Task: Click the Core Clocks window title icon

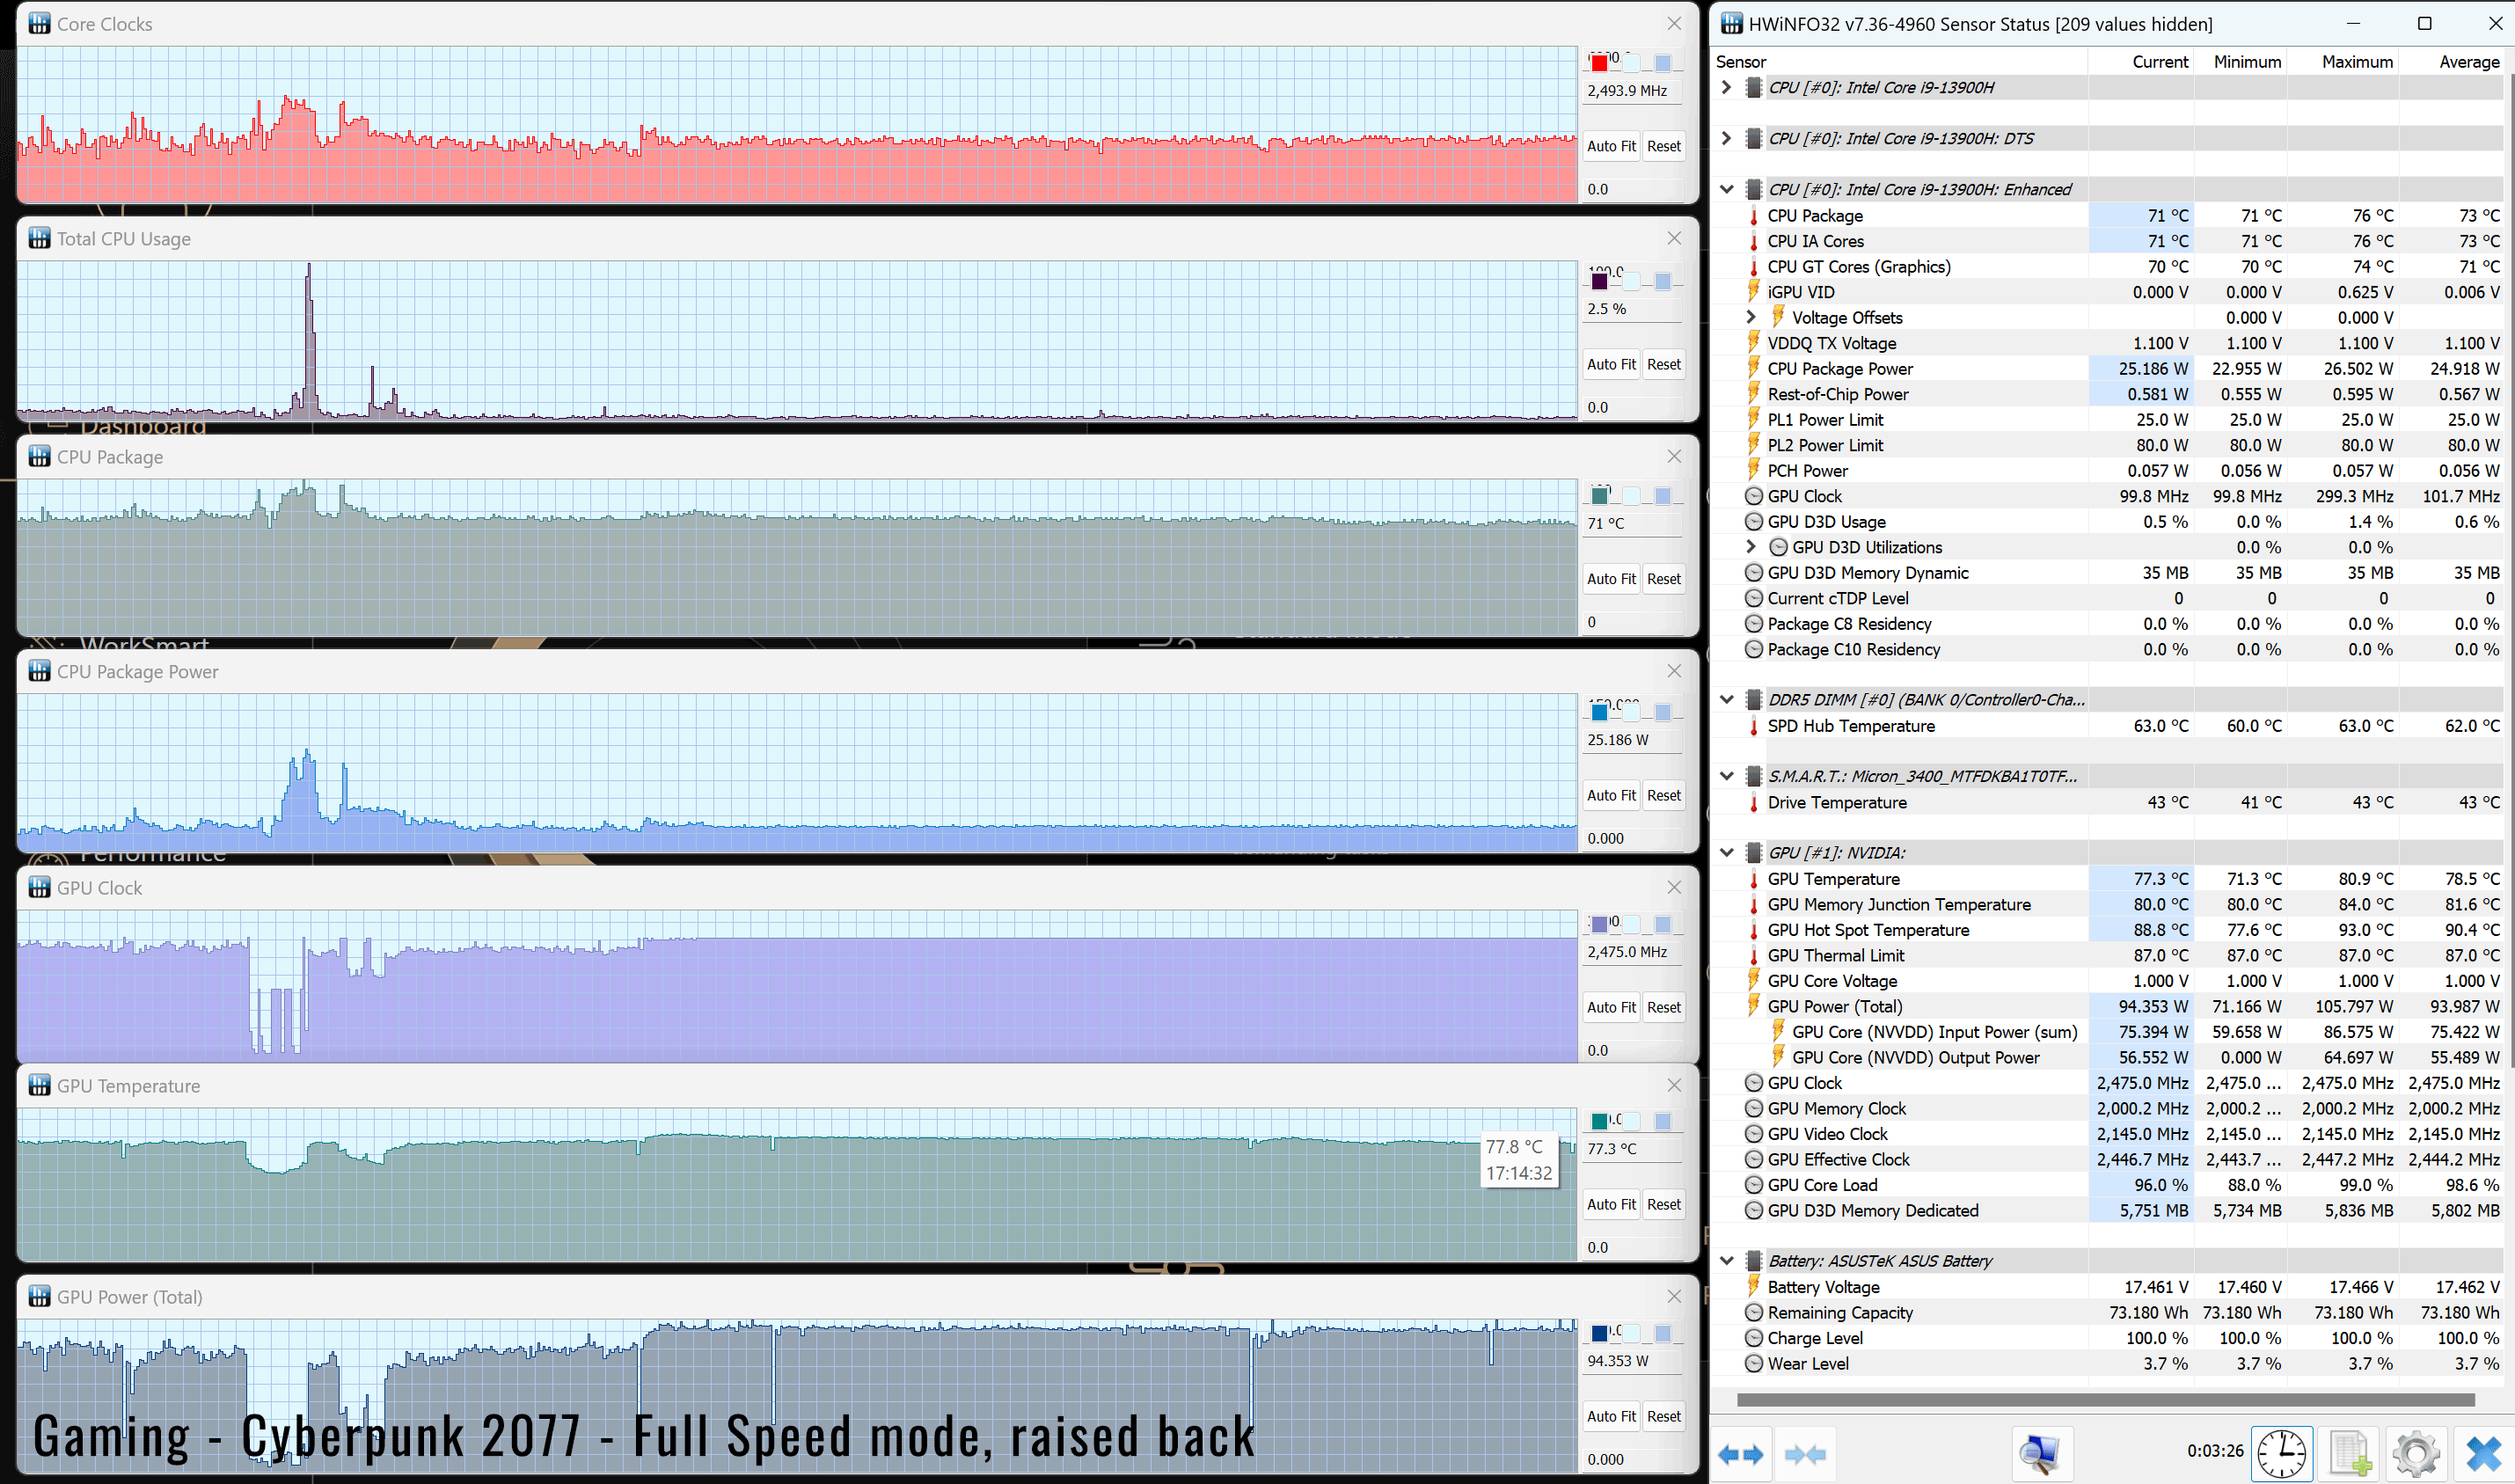Action: point(39,23)
